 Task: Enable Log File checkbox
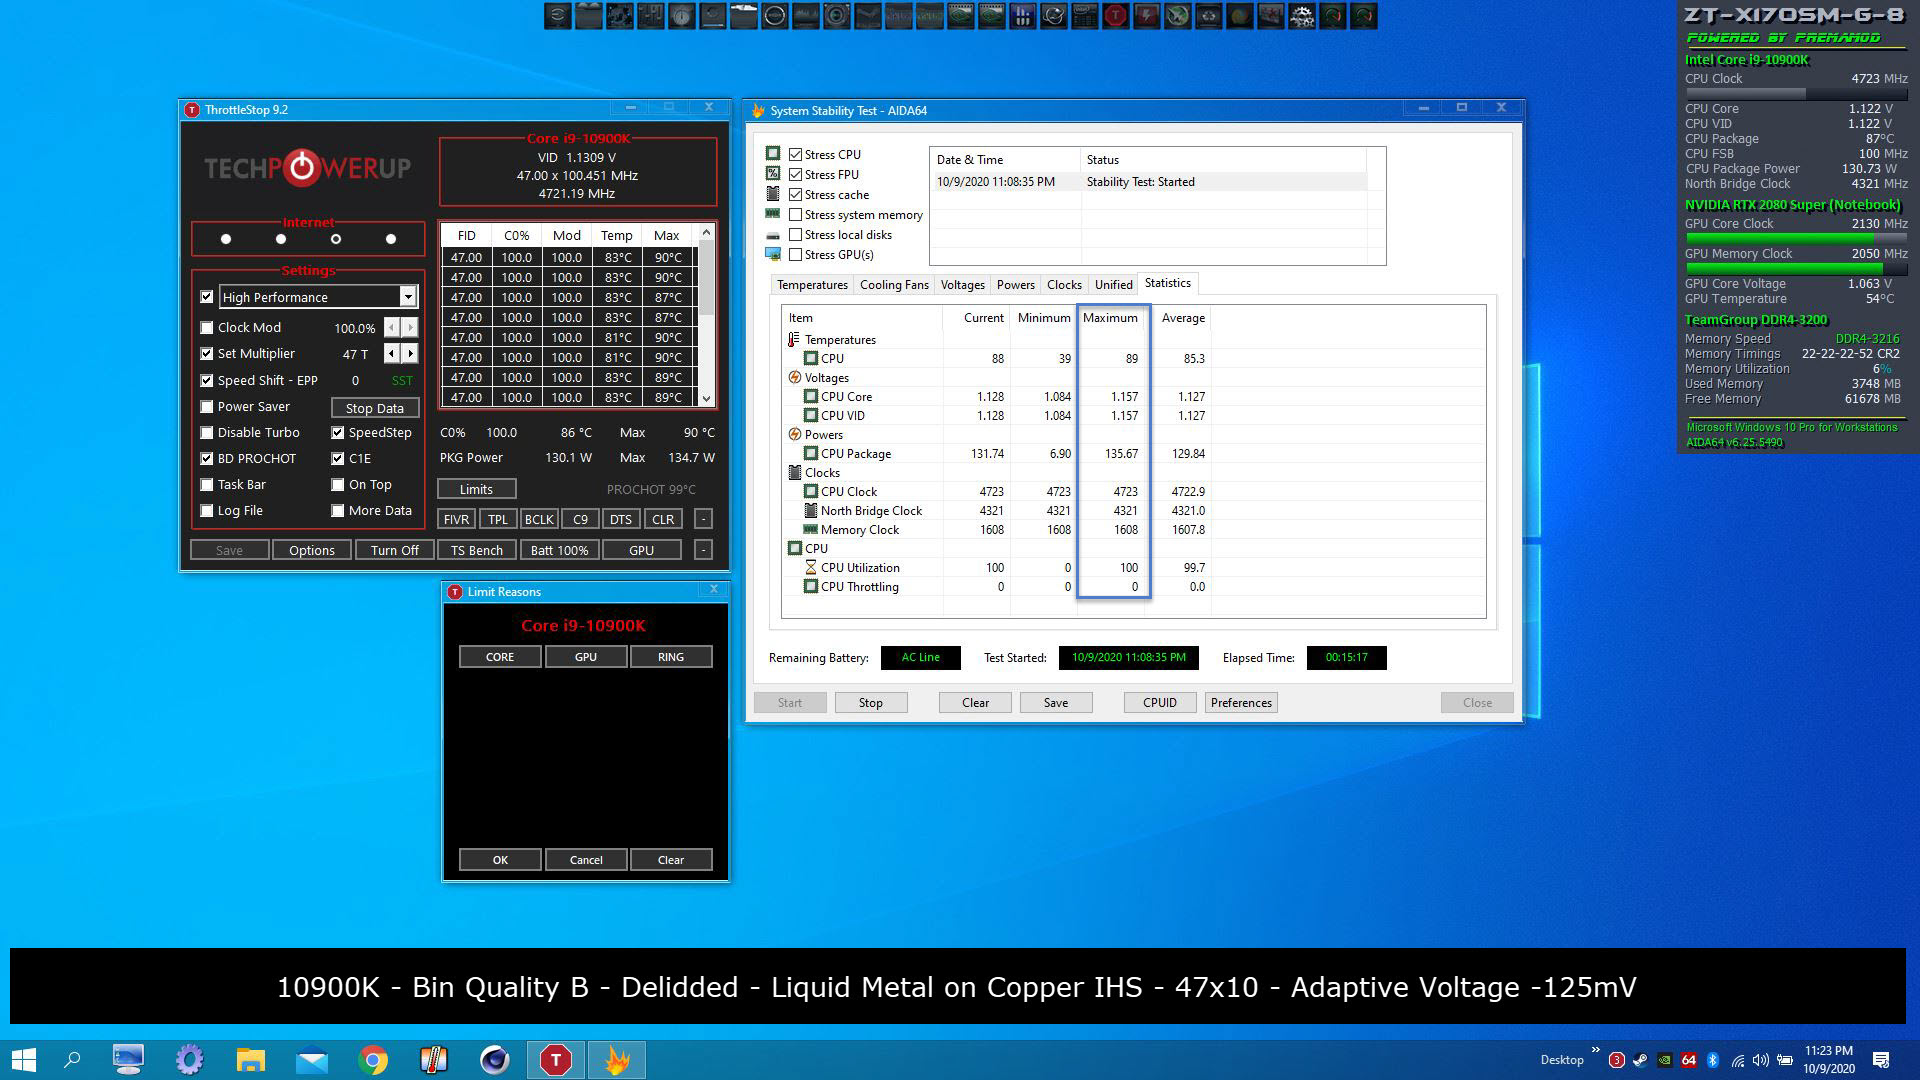(207, 511)
